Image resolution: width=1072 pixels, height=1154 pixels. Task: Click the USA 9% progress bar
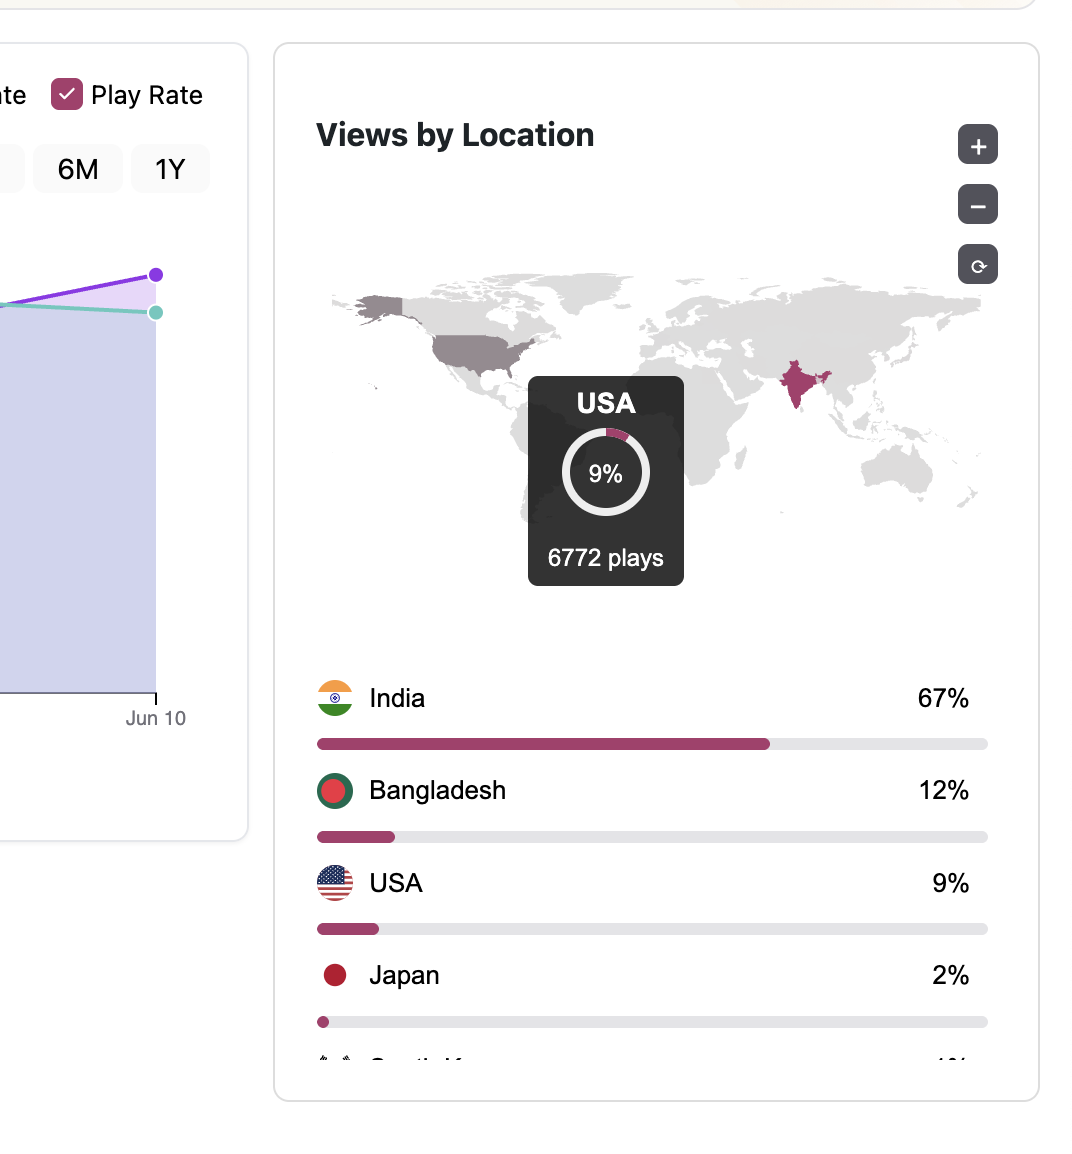tap(652, 929)
